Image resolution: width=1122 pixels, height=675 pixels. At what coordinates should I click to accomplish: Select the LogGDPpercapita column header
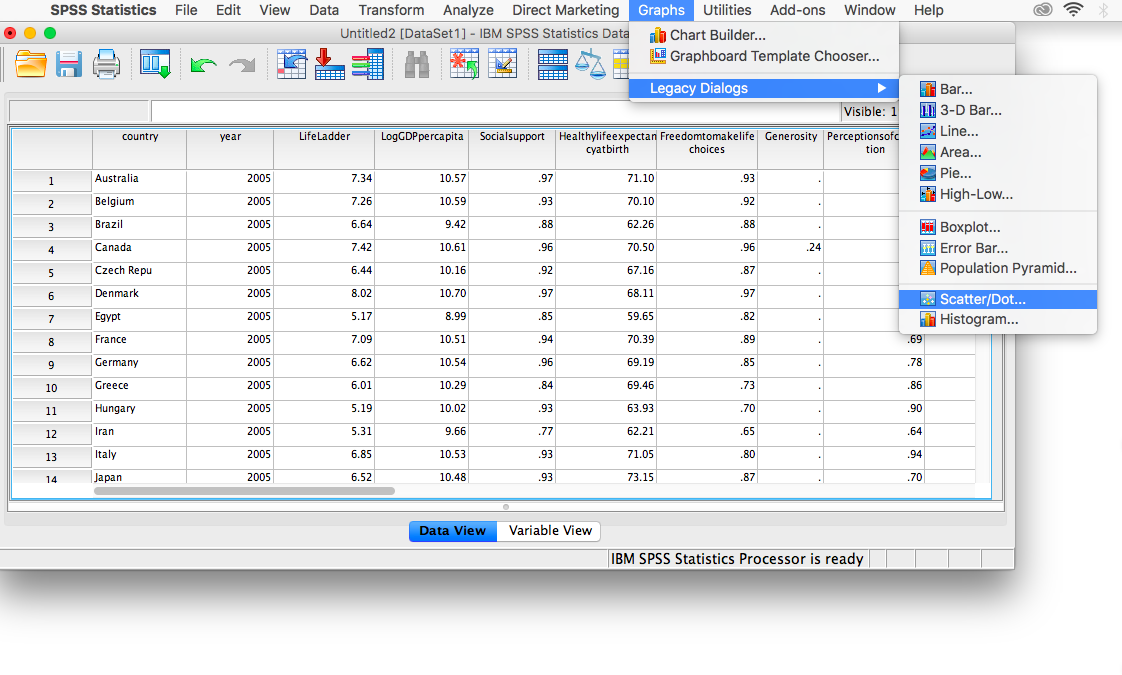pyautogui.click(x=421, y=149)
